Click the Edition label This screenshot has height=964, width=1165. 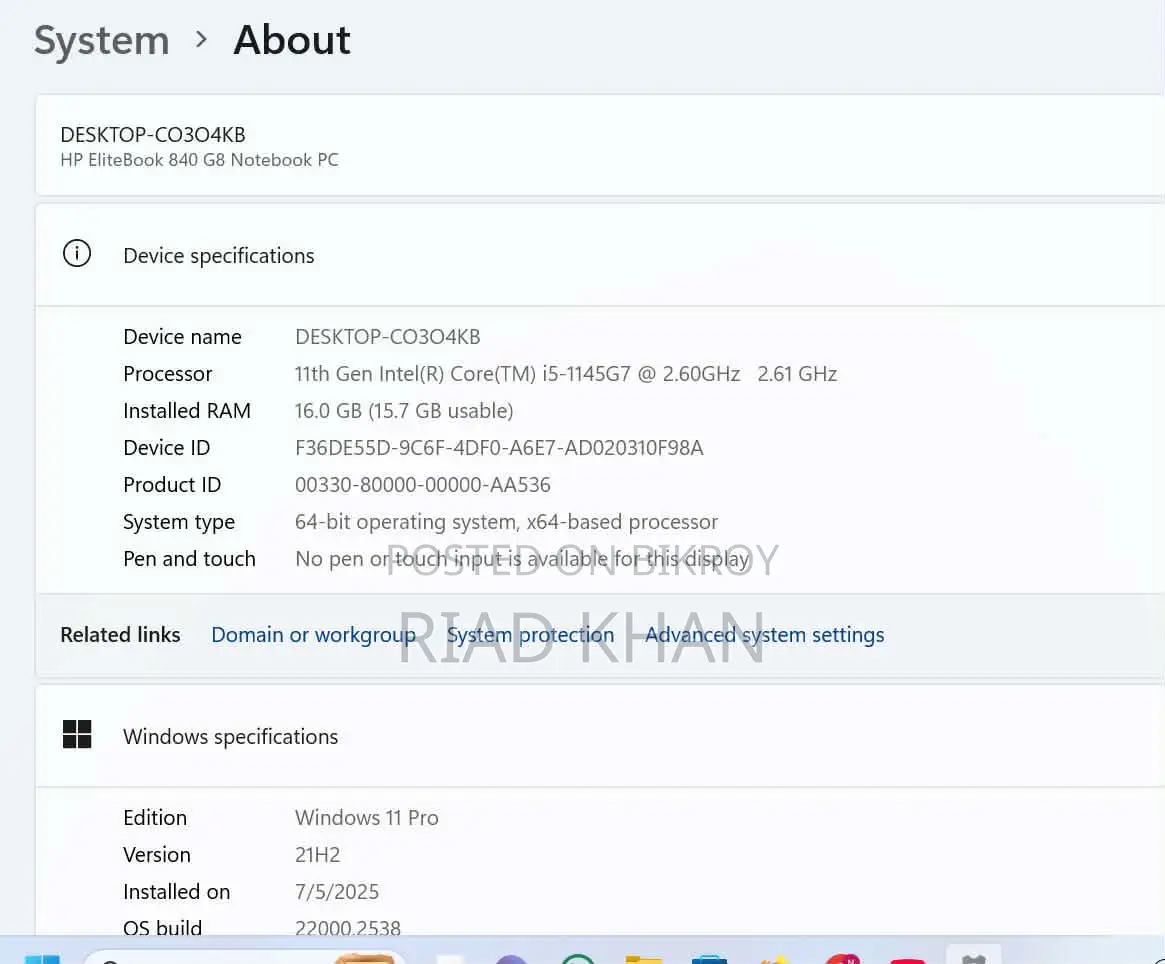coord(155,818)
